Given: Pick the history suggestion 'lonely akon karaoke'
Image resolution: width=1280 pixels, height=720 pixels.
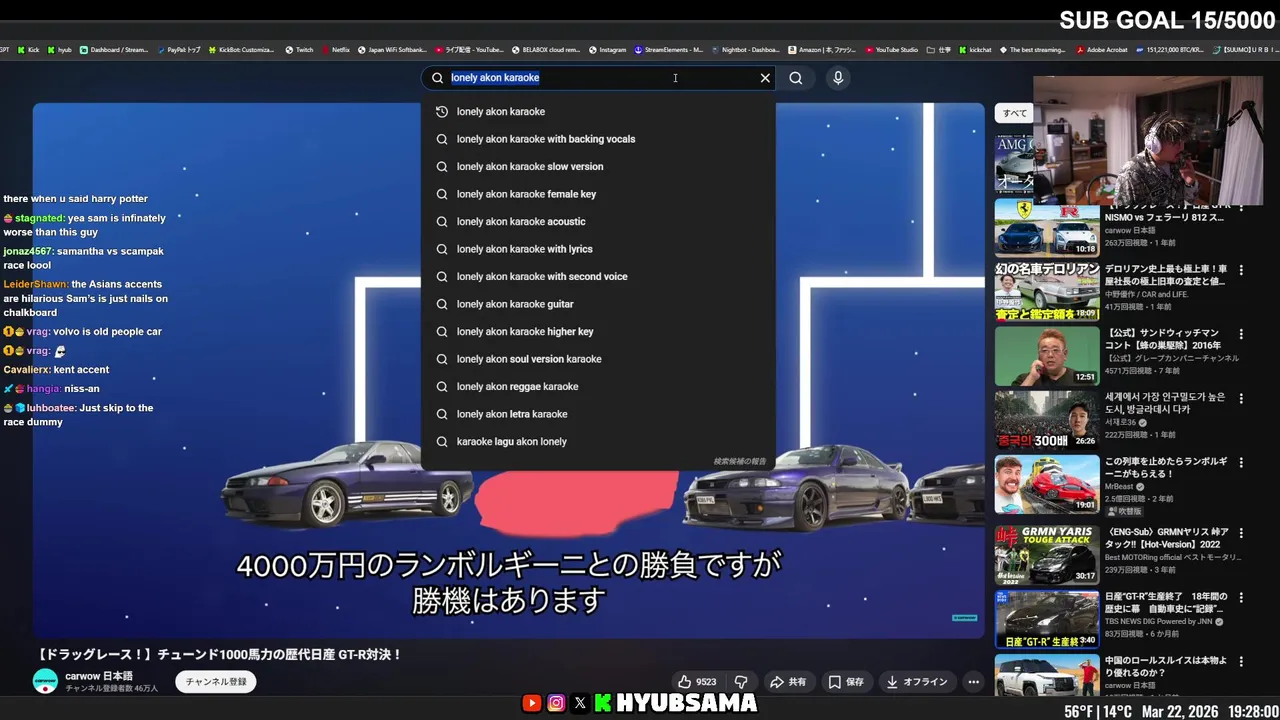Looking at the screenshot, I should point(598,111).
